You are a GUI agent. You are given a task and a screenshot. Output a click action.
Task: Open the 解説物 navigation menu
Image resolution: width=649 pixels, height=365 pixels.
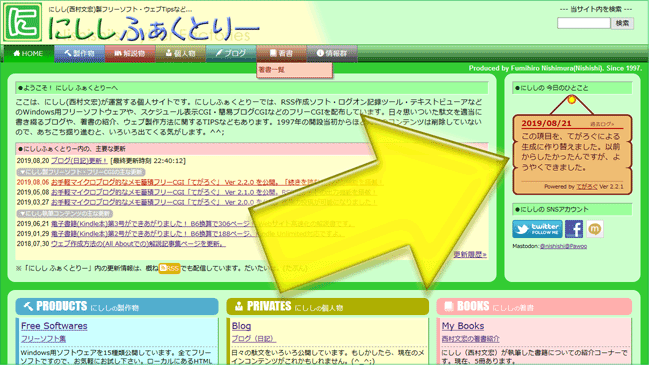(130, 53)
